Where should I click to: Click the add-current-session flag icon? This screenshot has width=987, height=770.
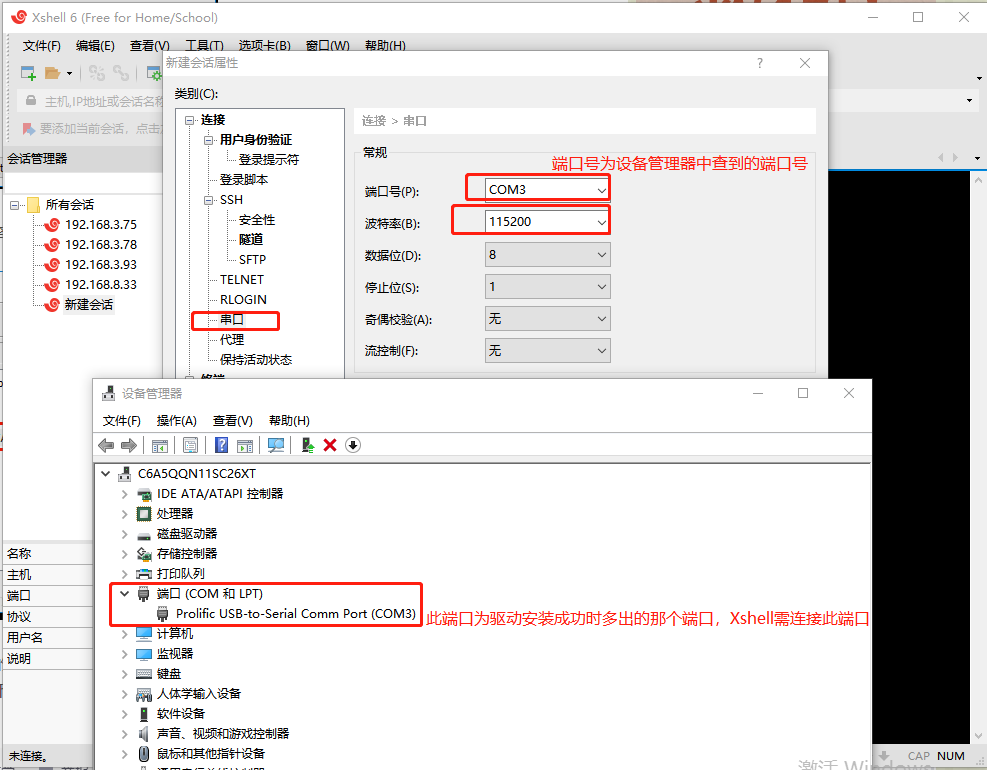pyautogui.click(x=28, y=128)
